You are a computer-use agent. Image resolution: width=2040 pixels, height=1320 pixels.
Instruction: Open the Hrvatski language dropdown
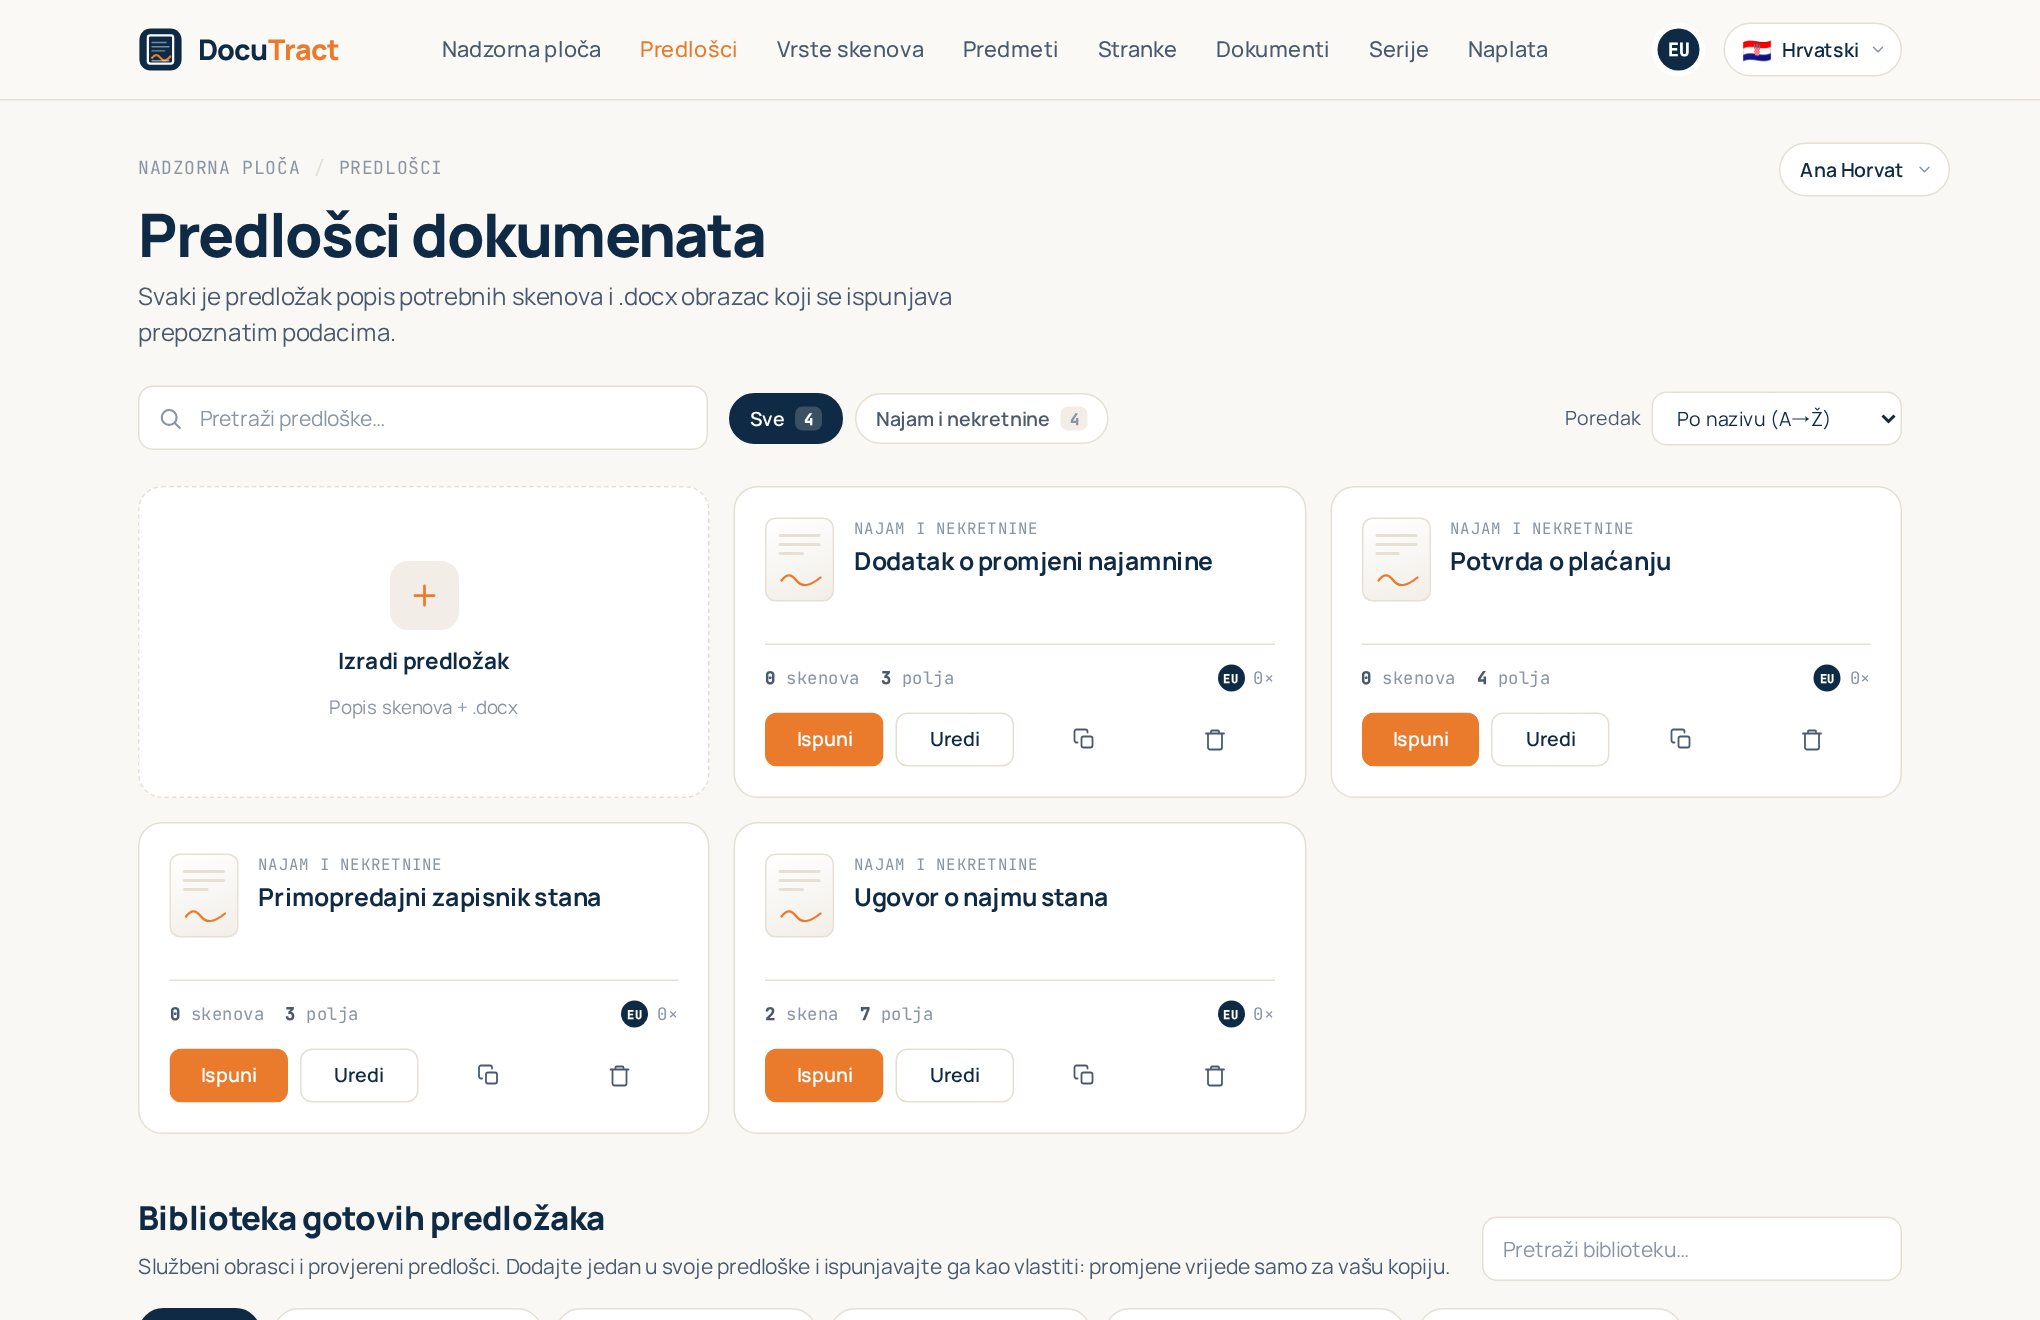pos(1812,49)
